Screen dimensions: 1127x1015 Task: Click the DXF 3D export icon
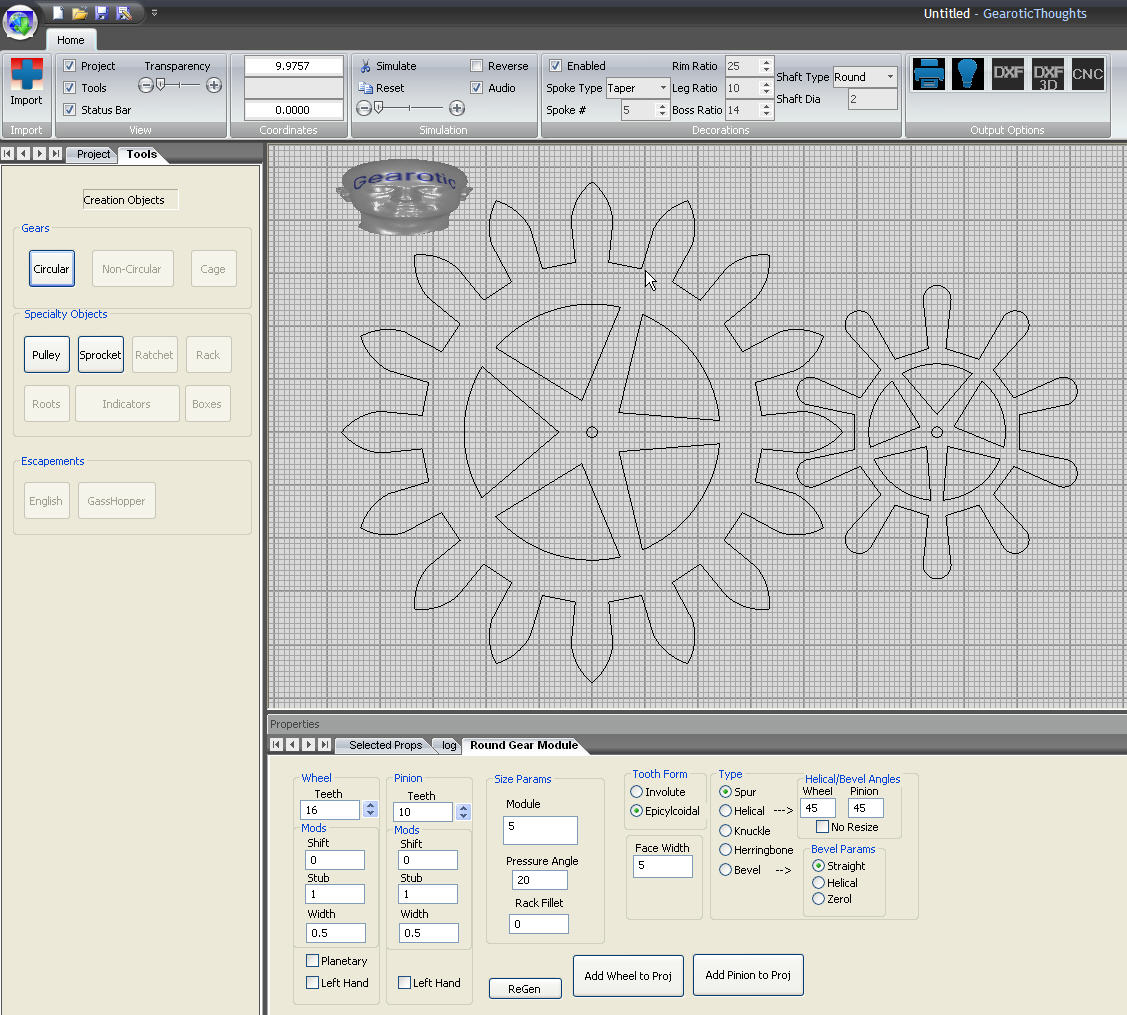click(x=1048, y=75)
